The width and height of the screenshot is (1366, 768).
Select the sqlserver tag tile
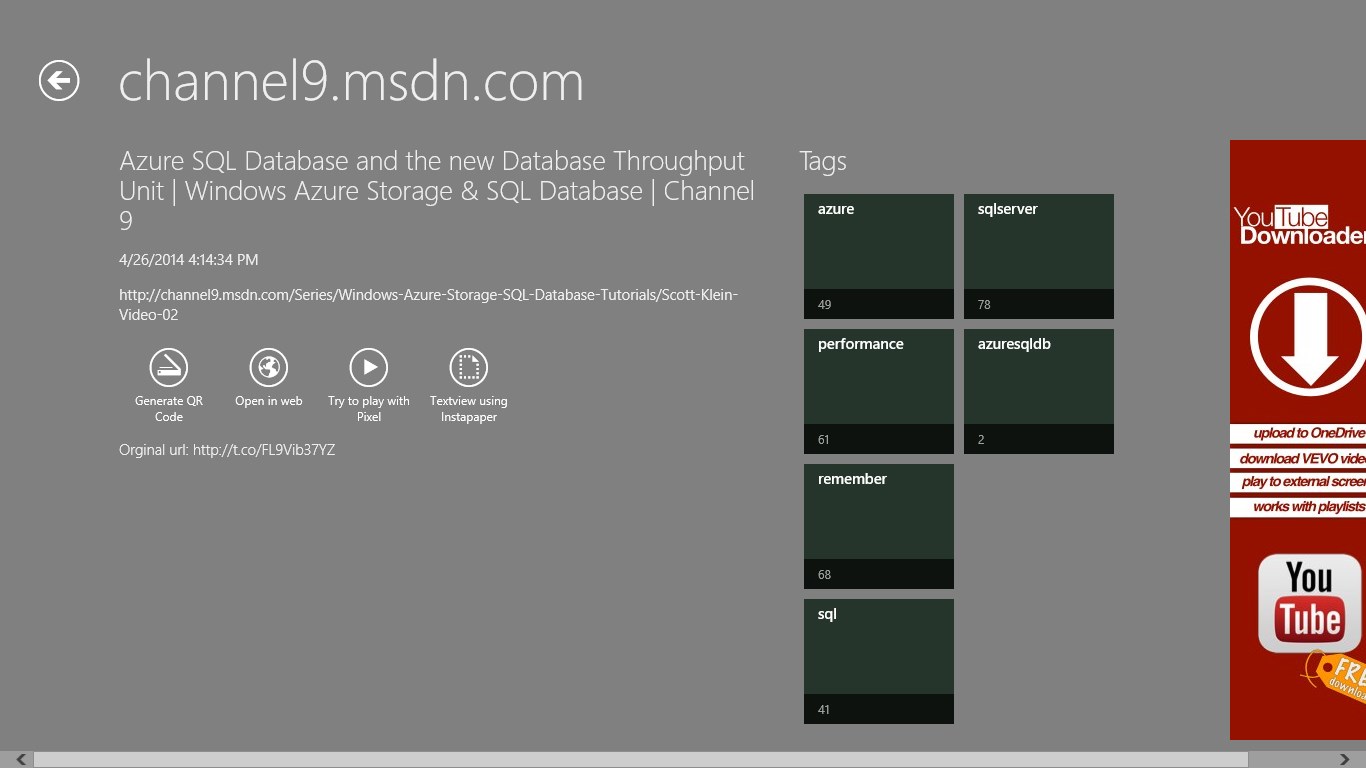[1039, 256]
